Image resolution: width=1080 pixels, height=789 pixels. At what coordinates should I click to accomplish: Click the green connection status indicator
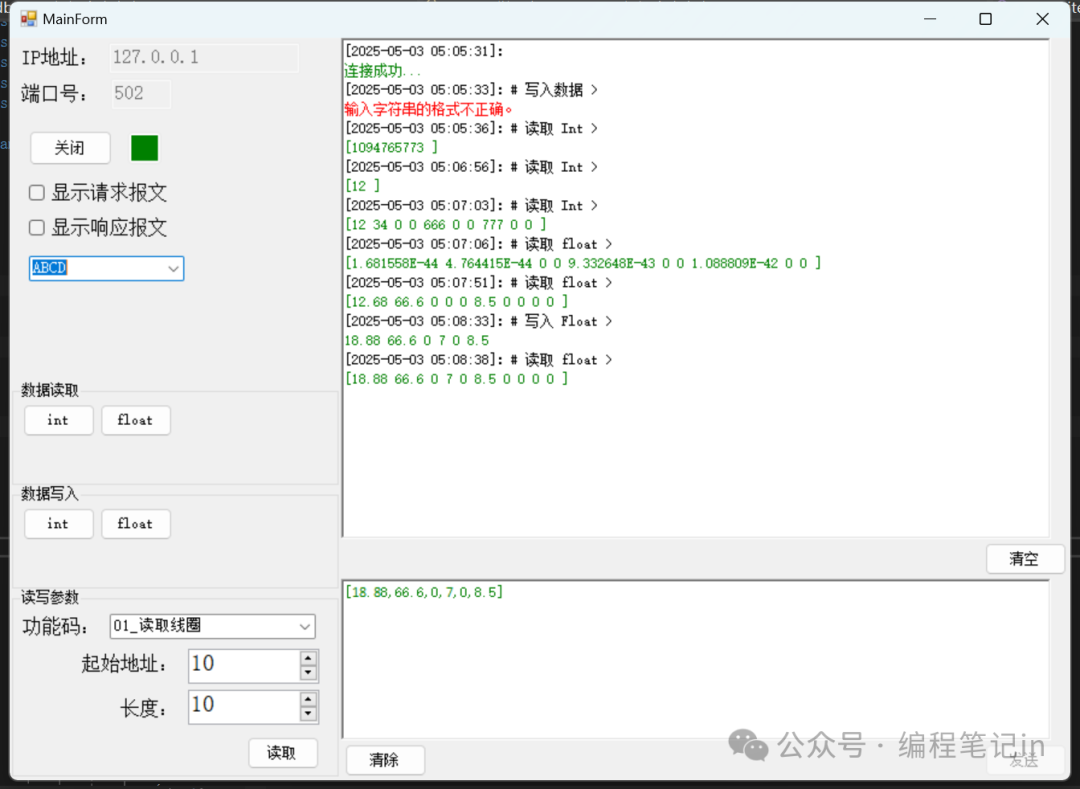145,148
